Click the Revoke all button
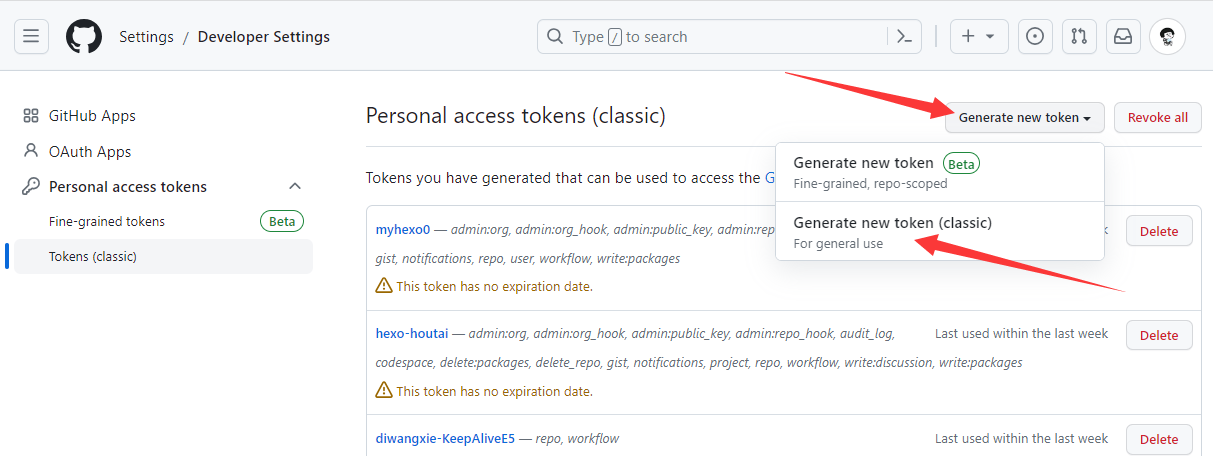1213x456 pixels. click(x=1157, y=117)
